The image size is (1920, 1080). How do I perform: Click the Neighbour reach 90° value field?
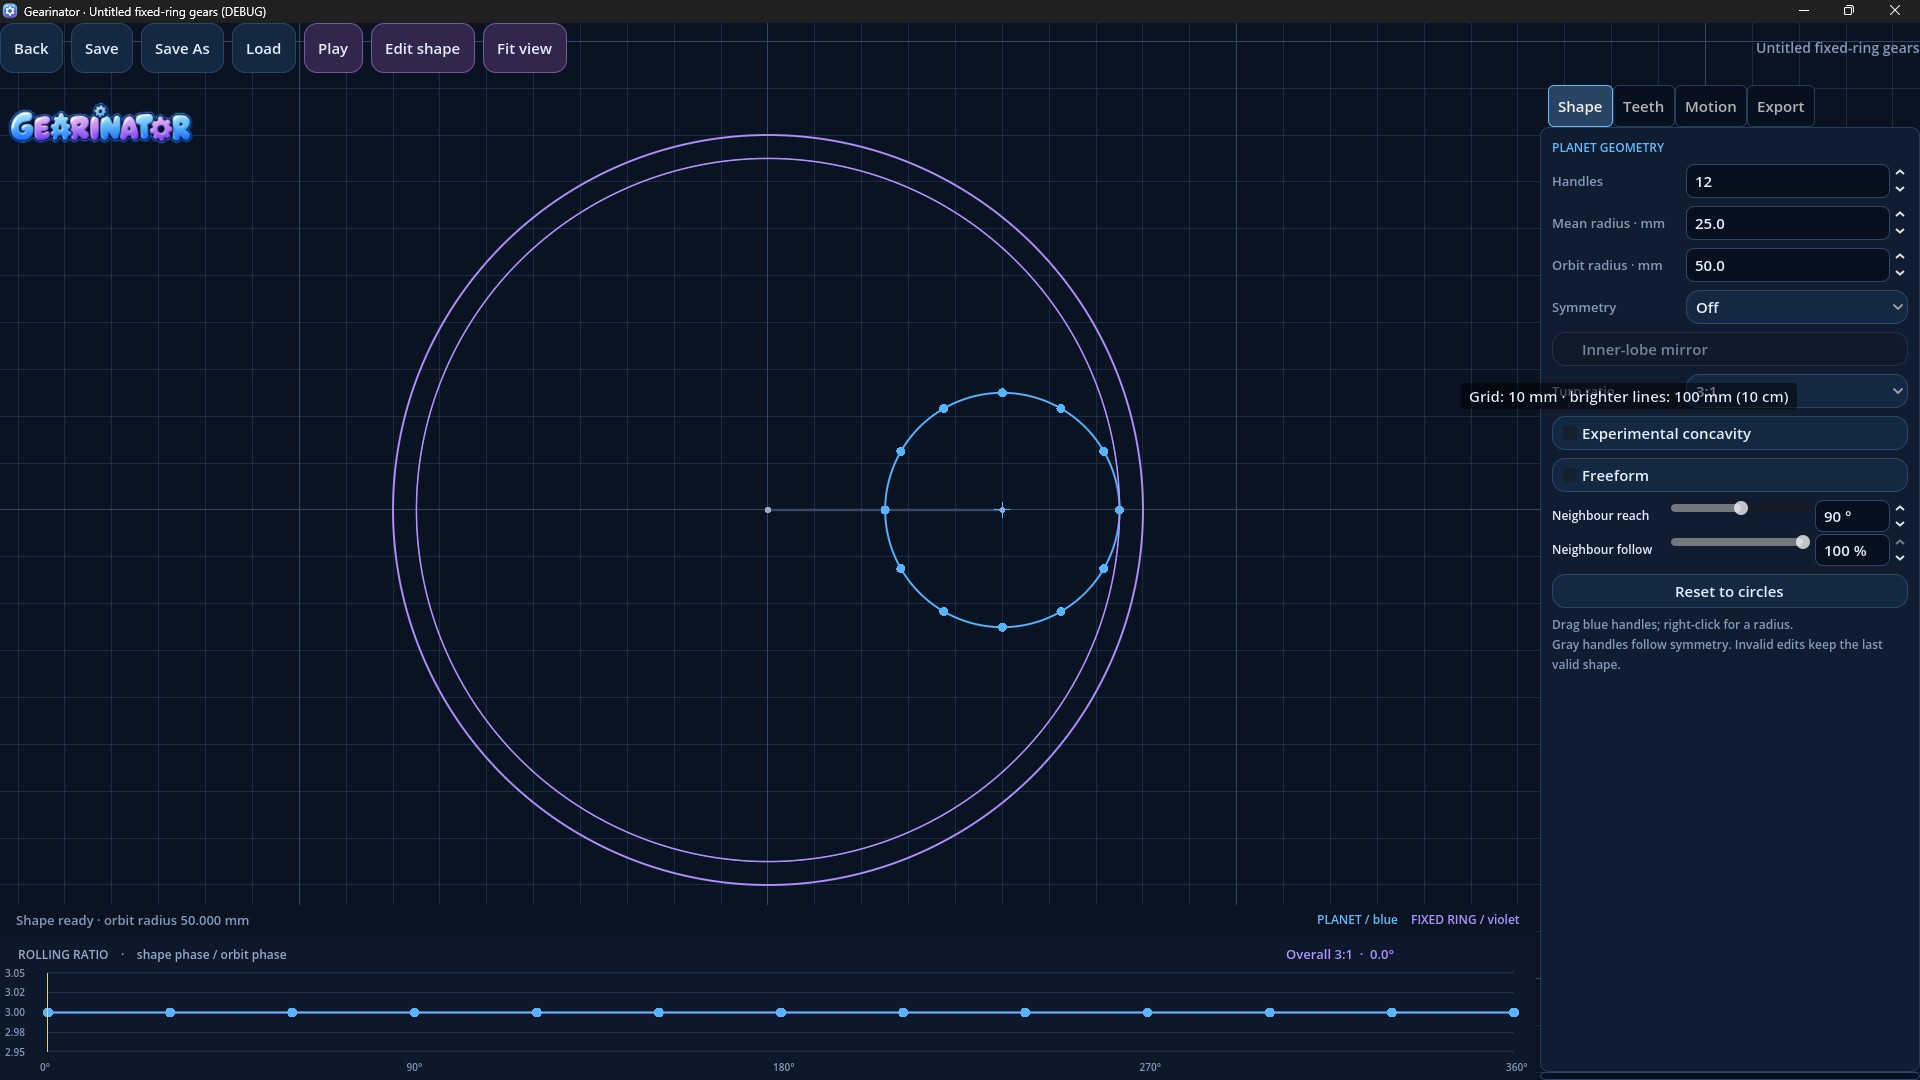click(1851, 517)
